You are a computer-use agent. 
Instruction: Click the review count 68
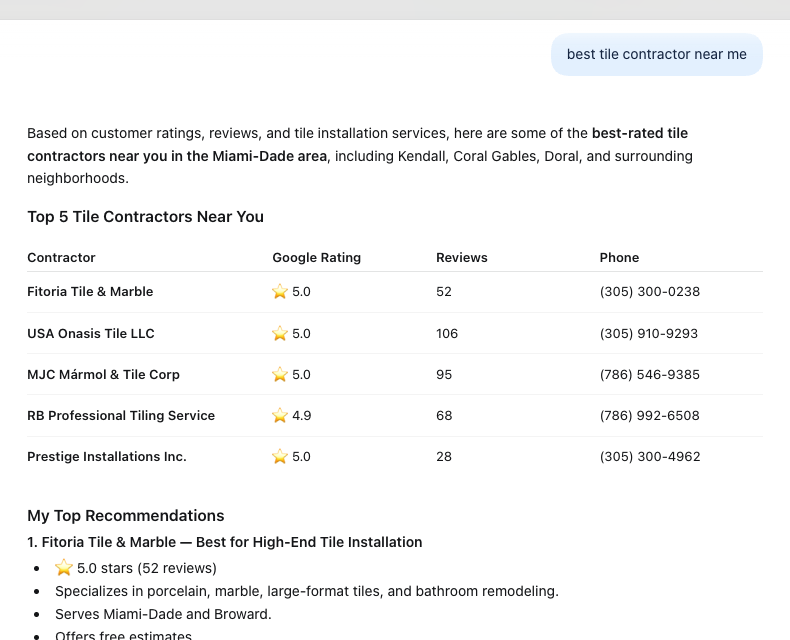point(444,416)
